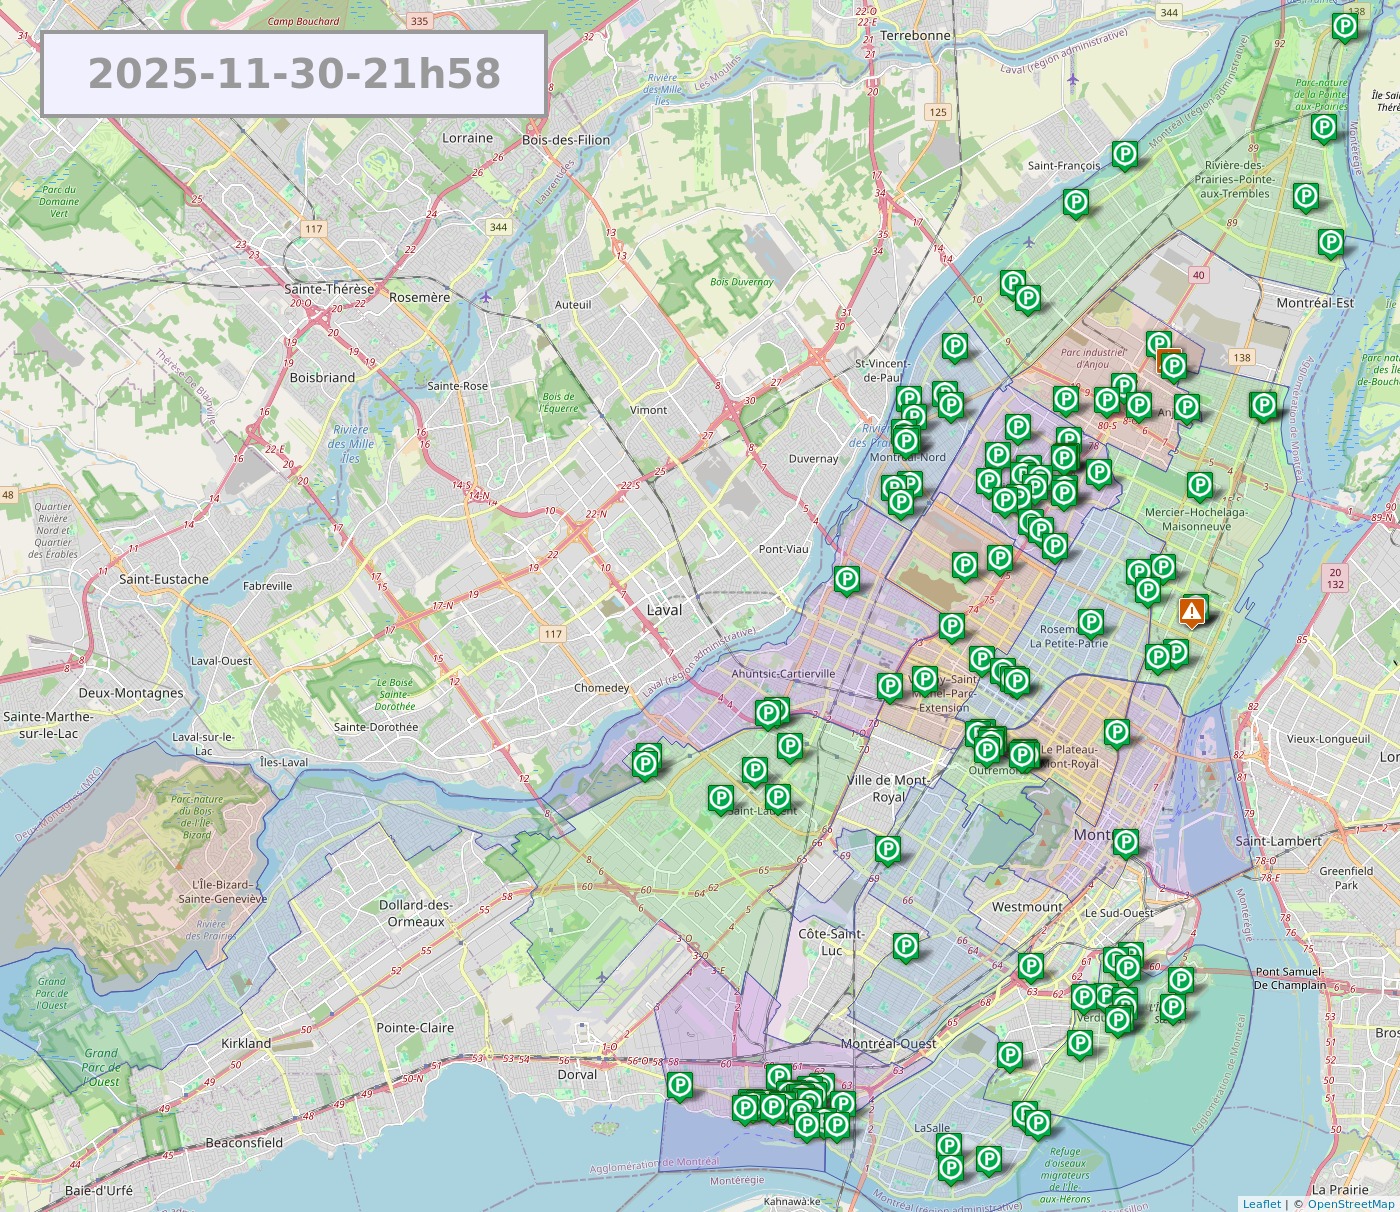
Task: Open parking marker beside downtown Montréal label
Action: click(1126, 842)
